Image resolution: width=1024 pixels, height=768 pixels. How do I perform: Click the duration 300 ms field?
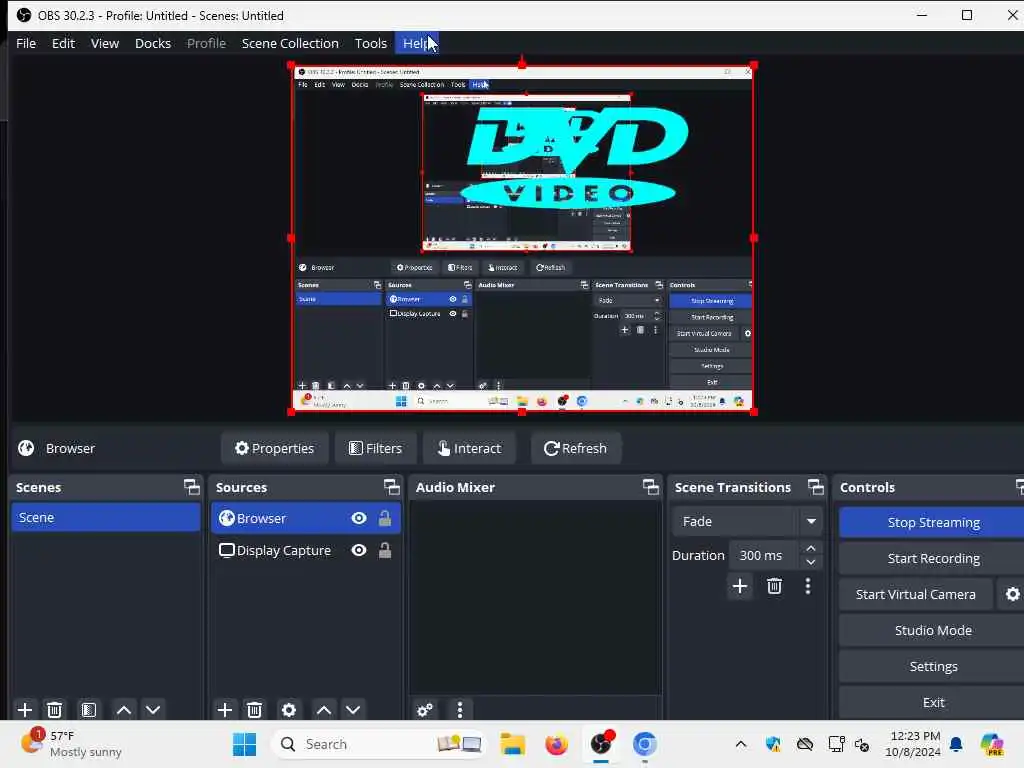[763, 555]
